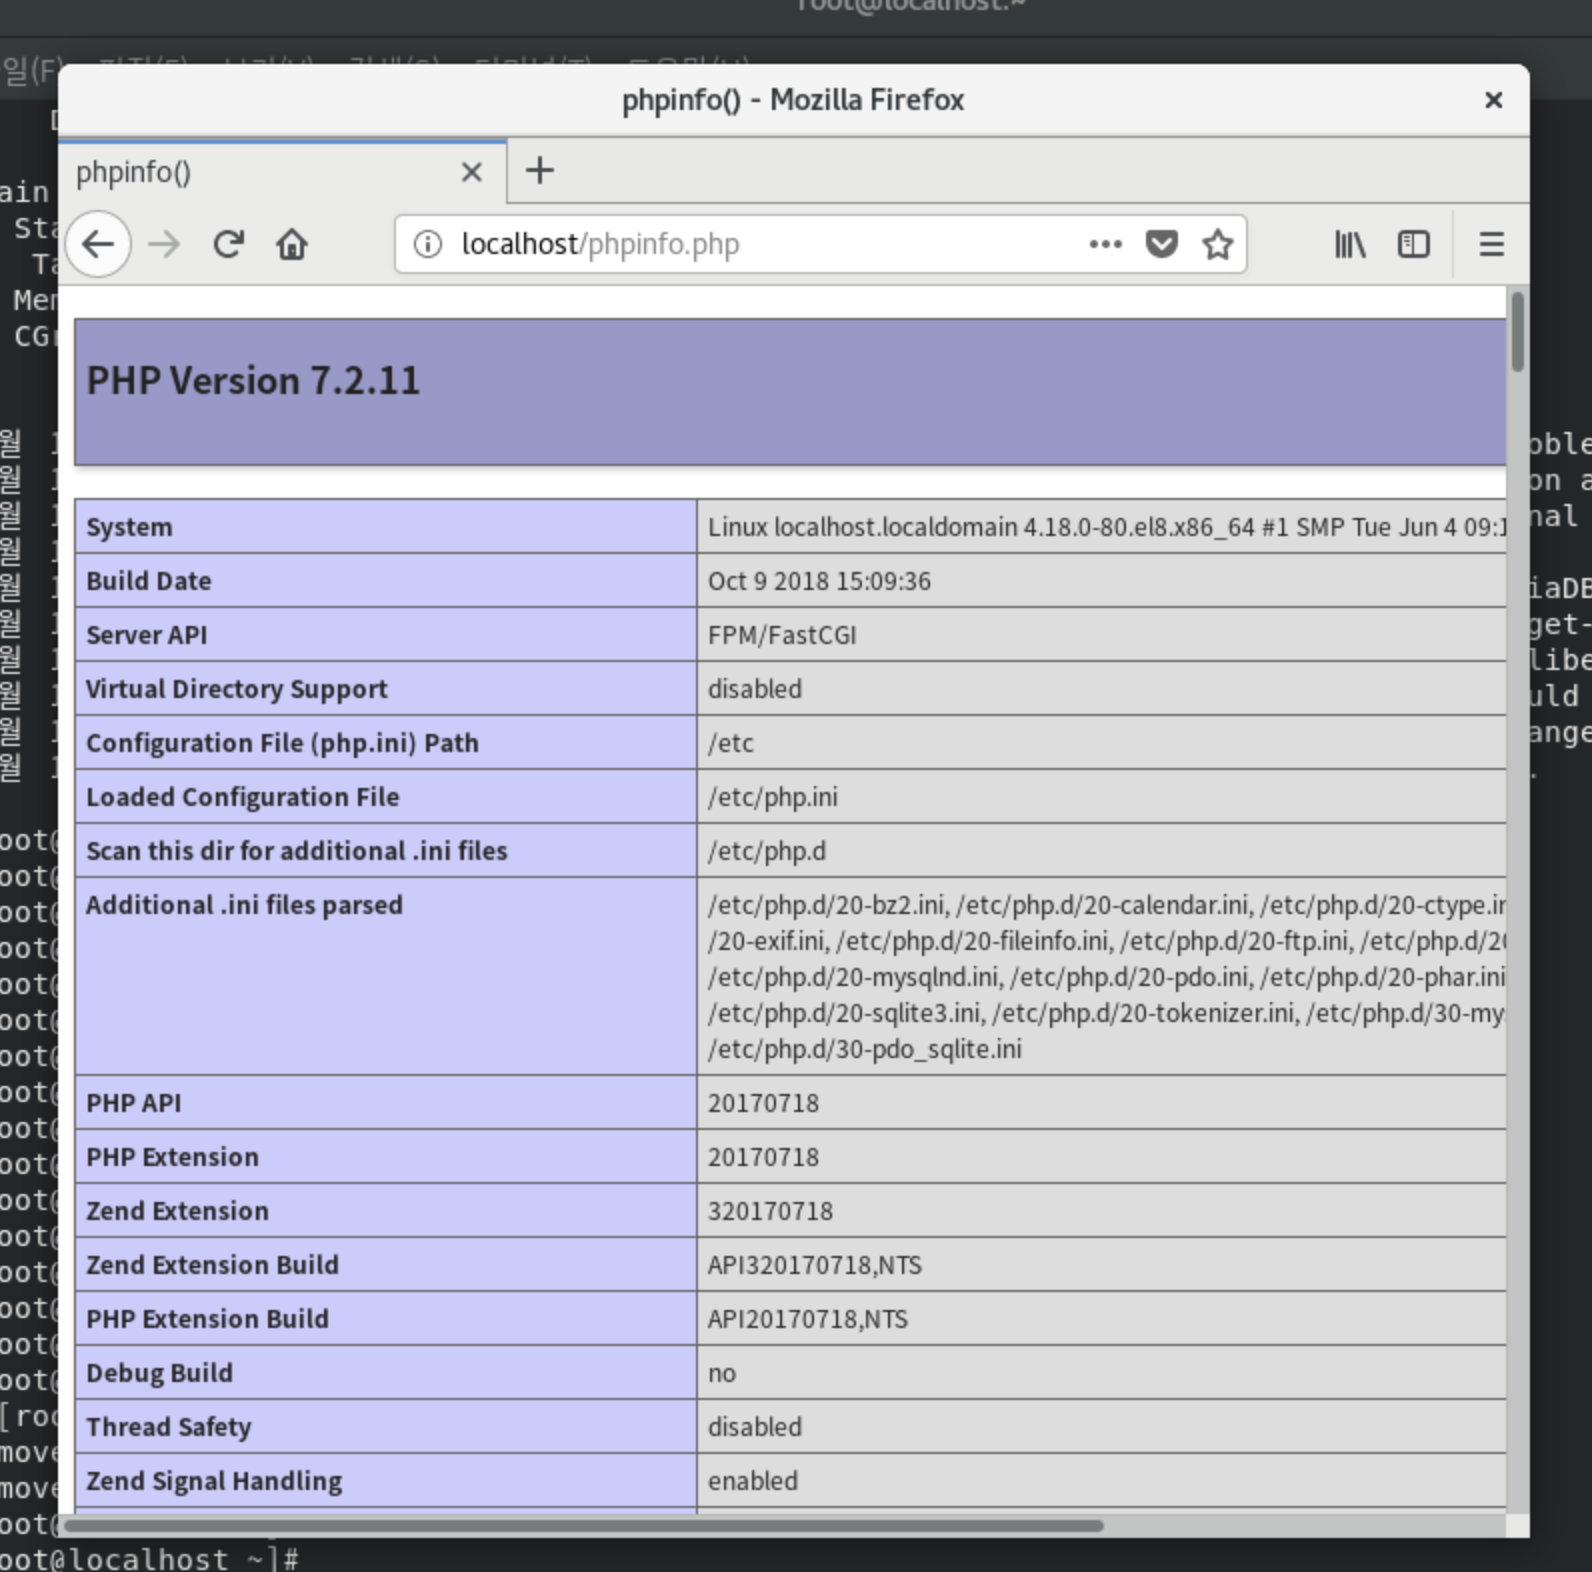
Task: Click the Zend Extension label
Action: 177,1211
